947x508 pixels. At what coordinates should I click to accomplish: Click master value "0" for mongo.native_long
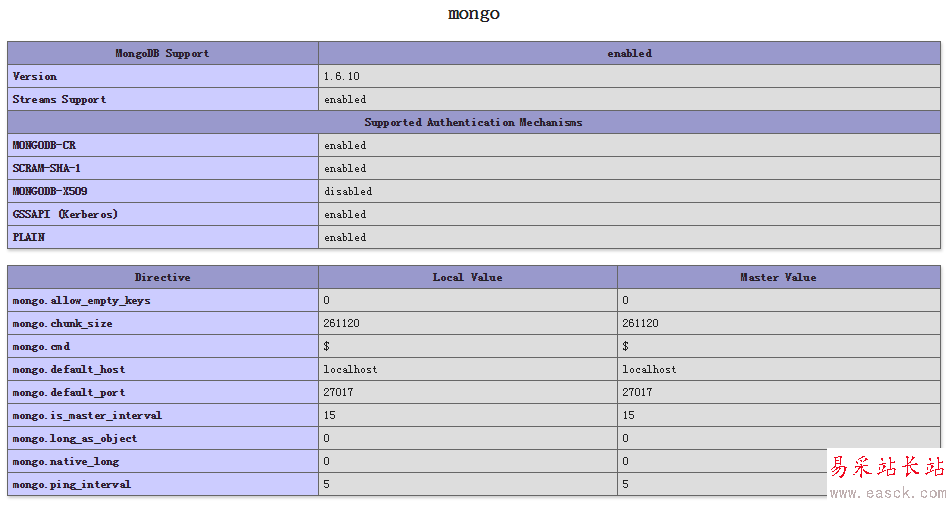[626, 461]
